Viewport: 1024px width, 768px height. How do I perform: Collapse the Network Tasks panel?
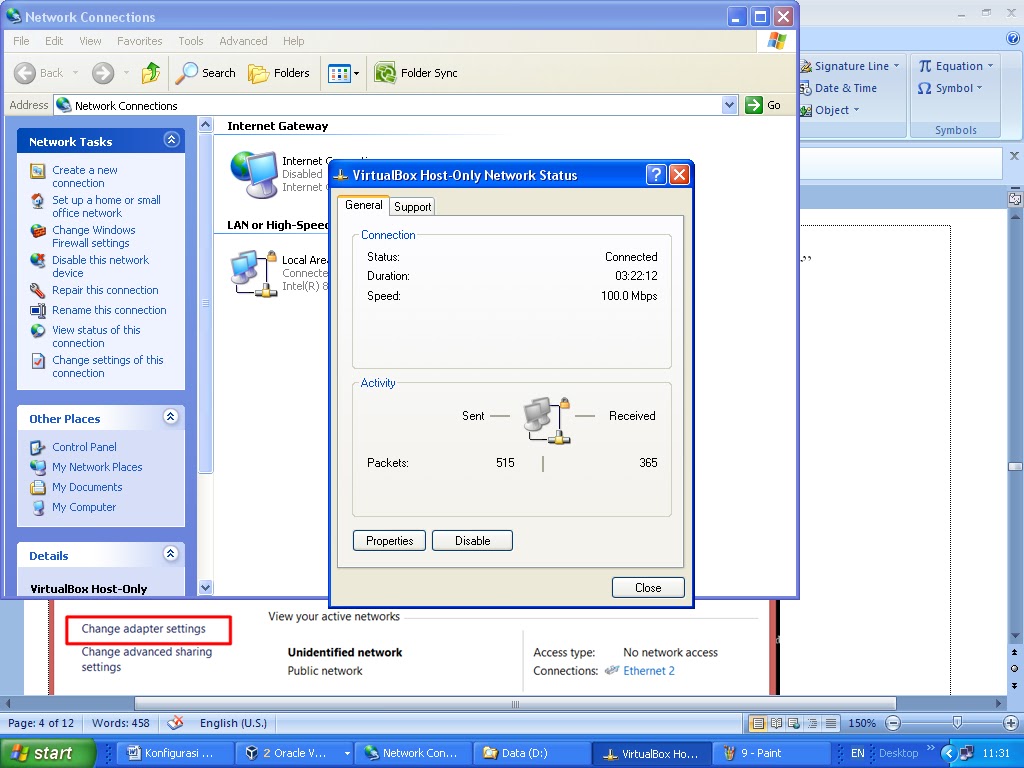pyautogui.click(x=171, y=140)
